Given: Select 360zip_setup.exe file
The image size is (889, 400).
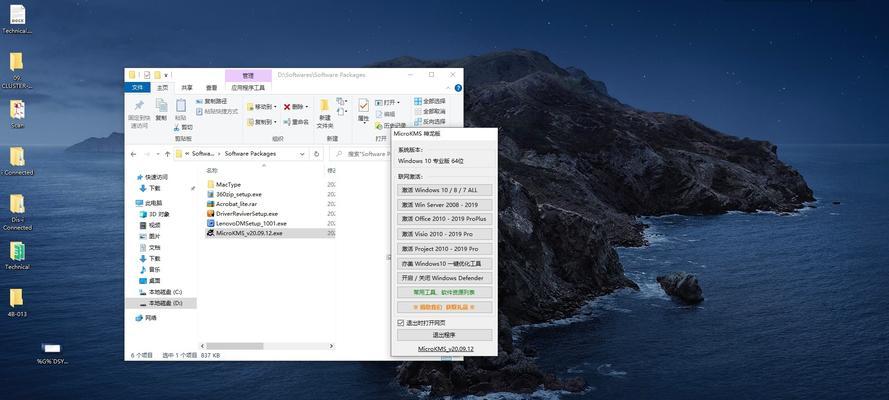Looking at the screenshot, I should click(234, 194).
